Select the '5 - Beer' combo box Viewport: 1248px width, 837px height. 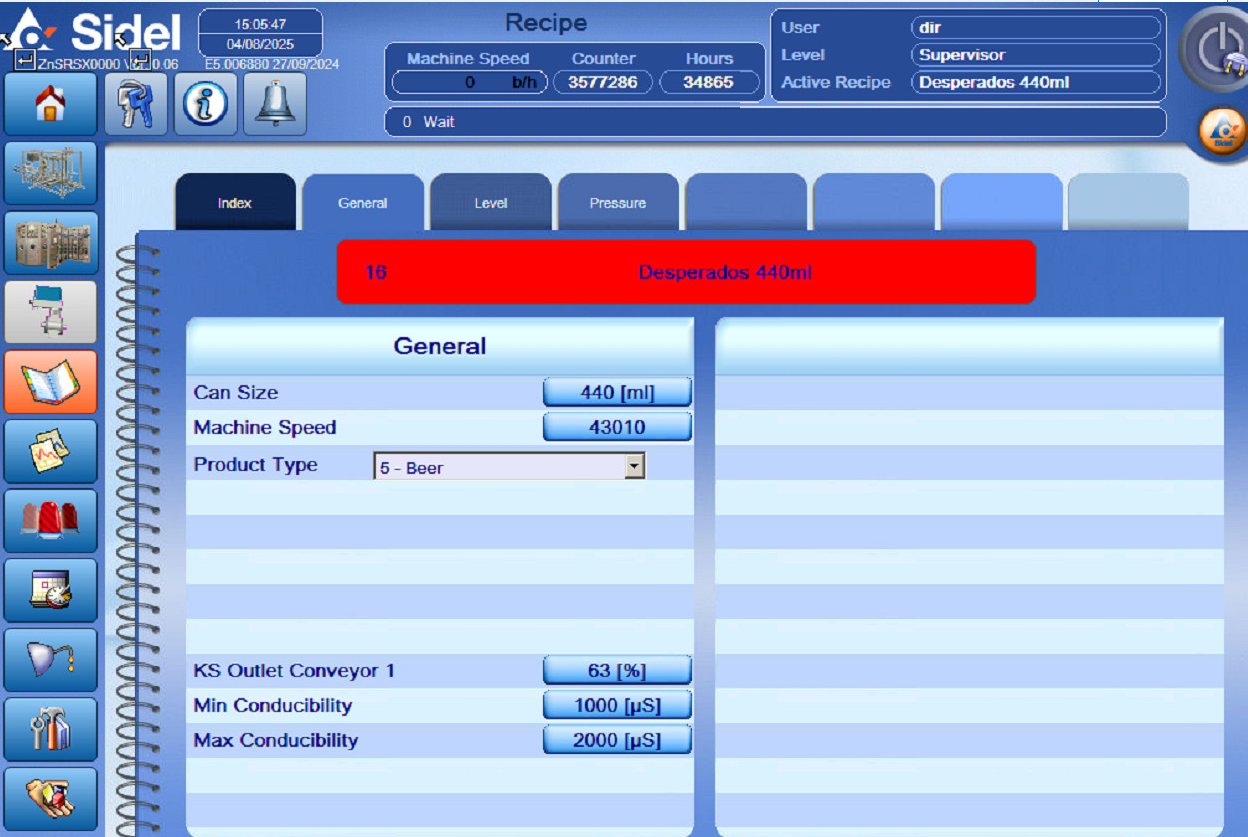coord(509,467)
